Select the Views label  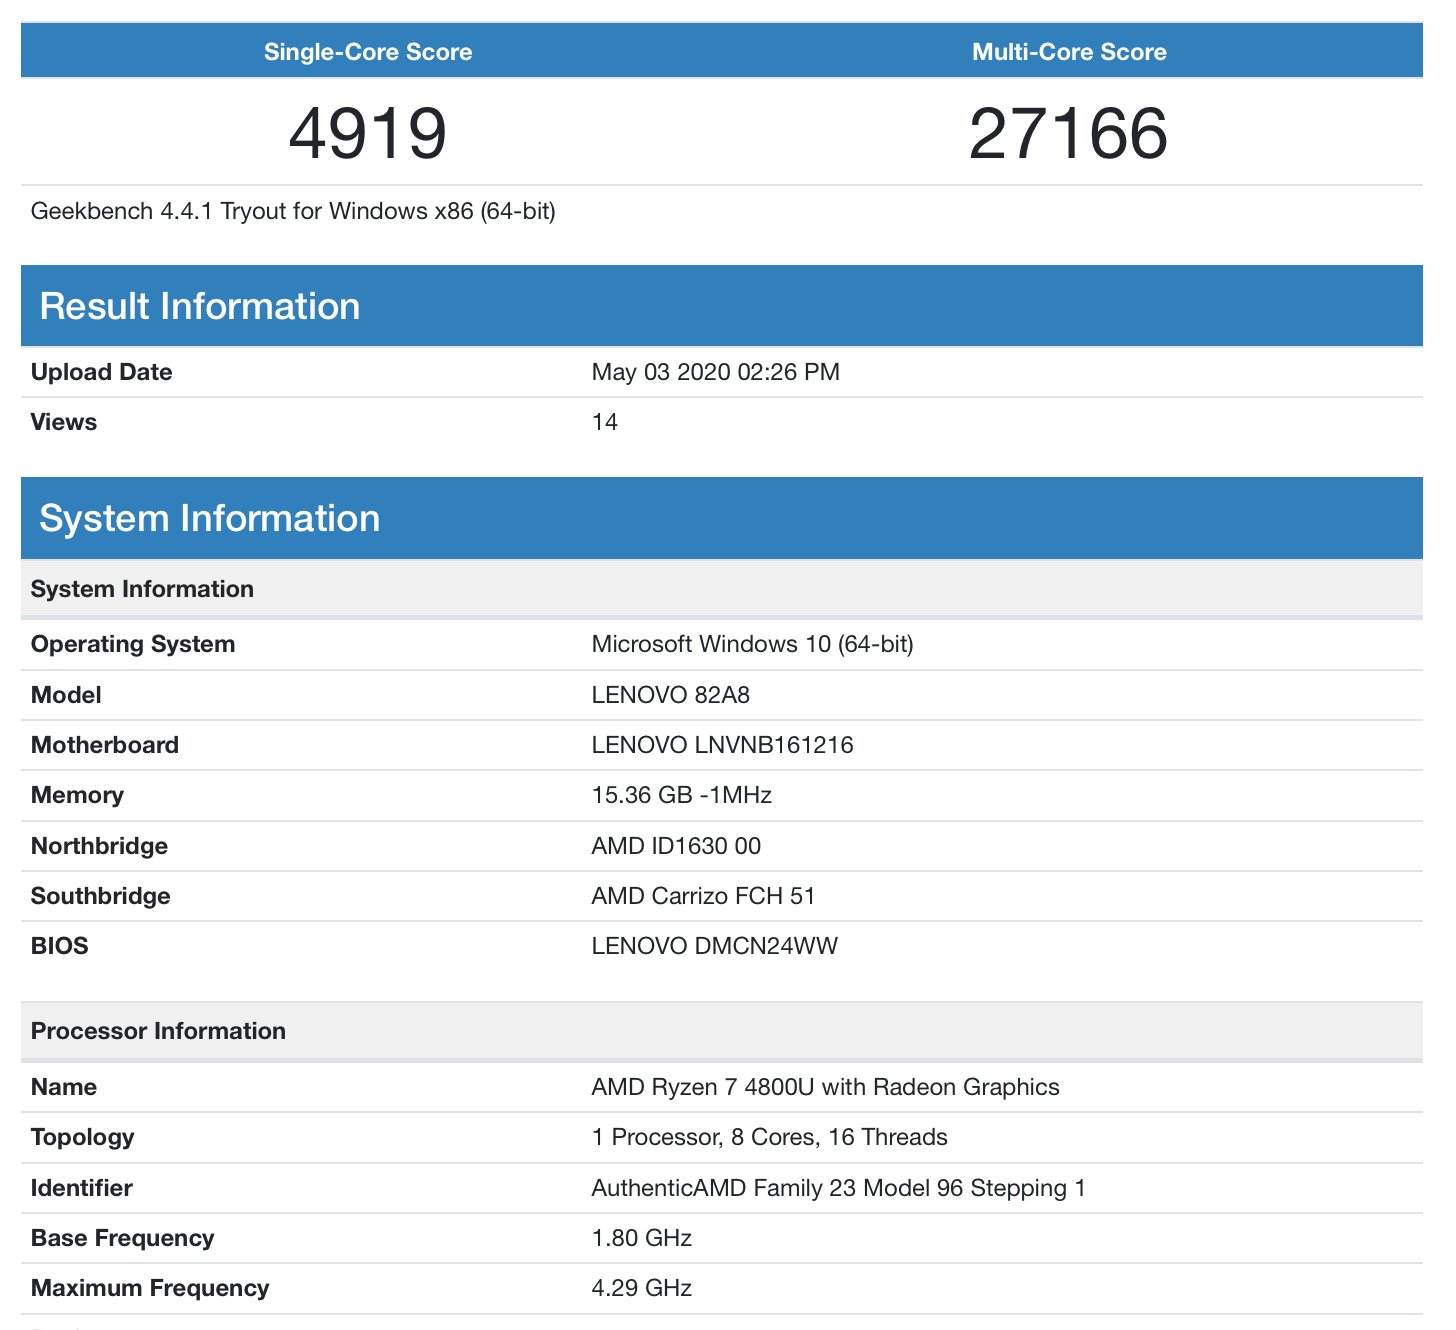pyautogui.click(x=64, y=422)
